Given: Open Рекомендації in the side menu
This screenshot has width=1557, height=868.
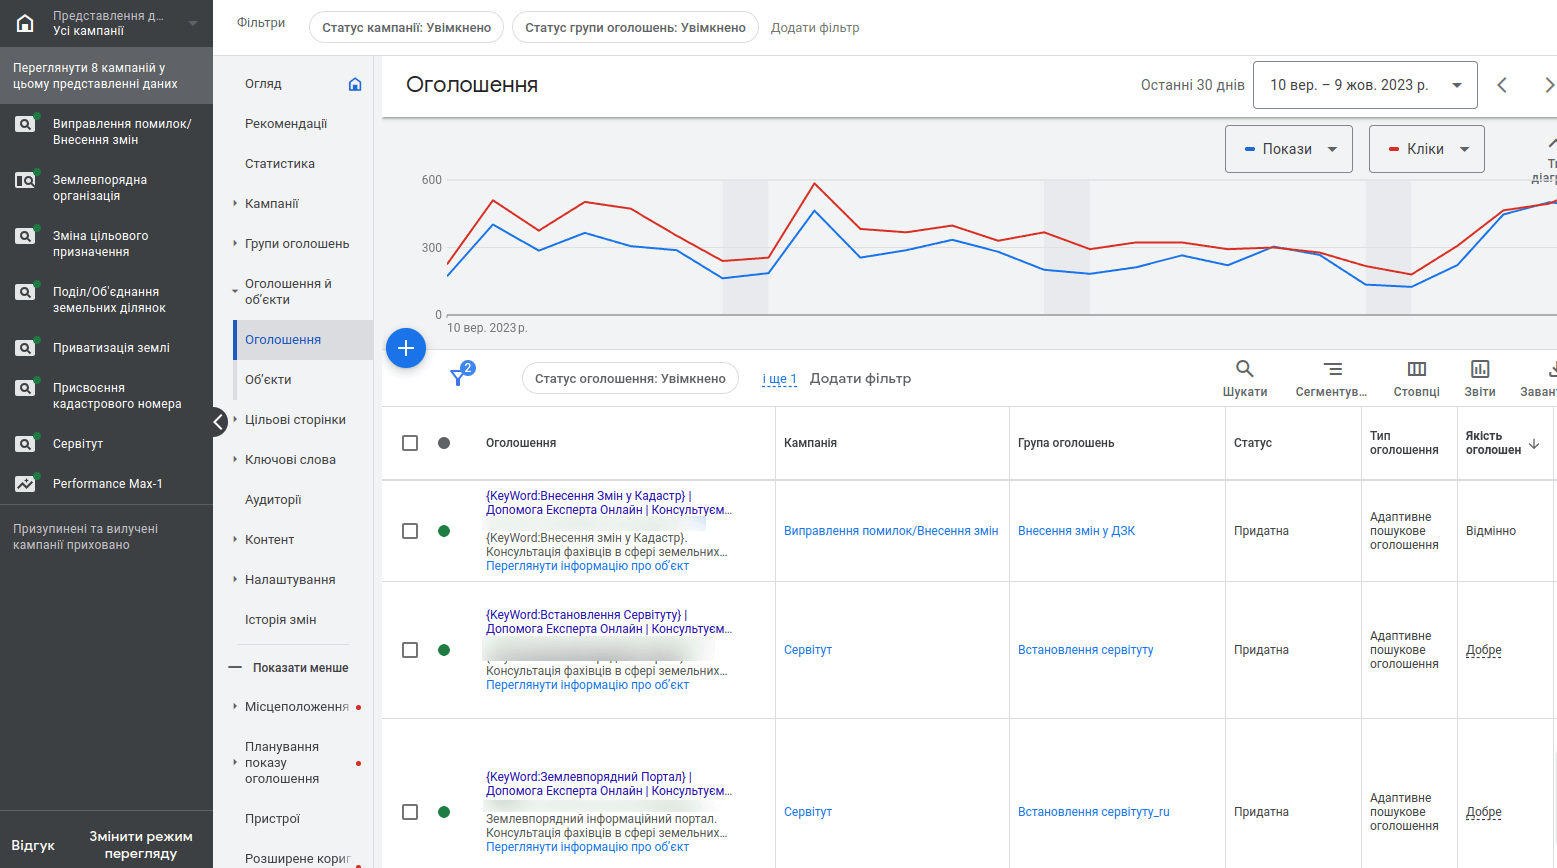Looking at the screenshot, I should pos(286,124).
